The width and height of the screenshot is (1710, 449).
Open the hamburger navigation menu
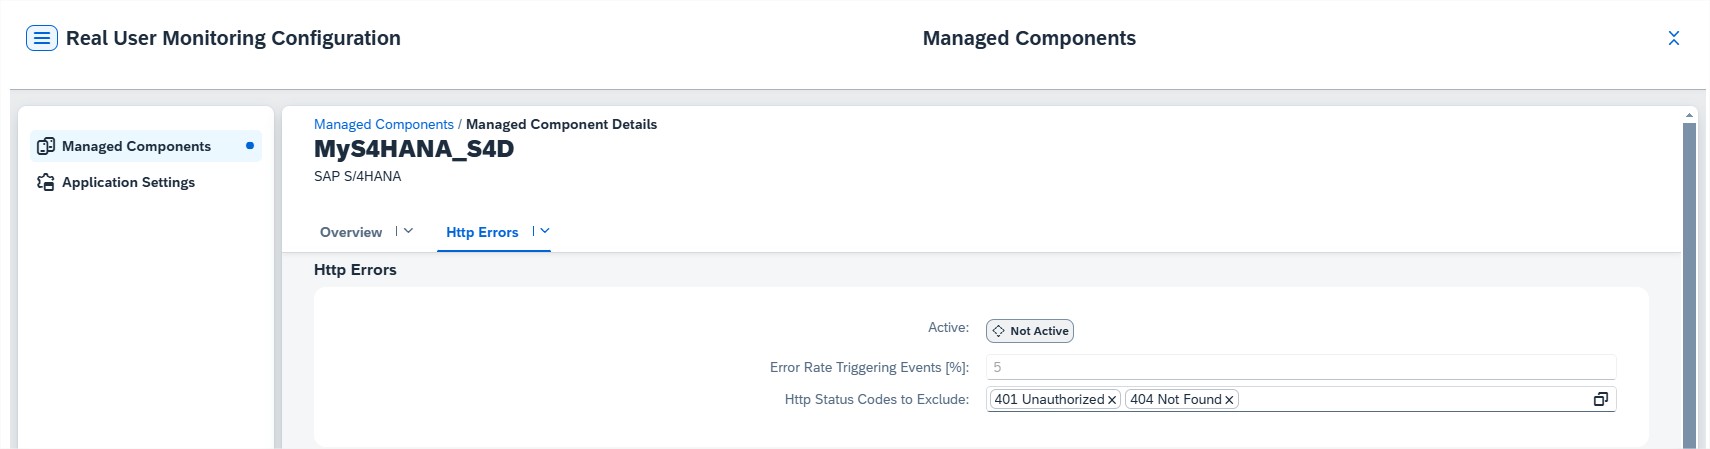point(41,39)
